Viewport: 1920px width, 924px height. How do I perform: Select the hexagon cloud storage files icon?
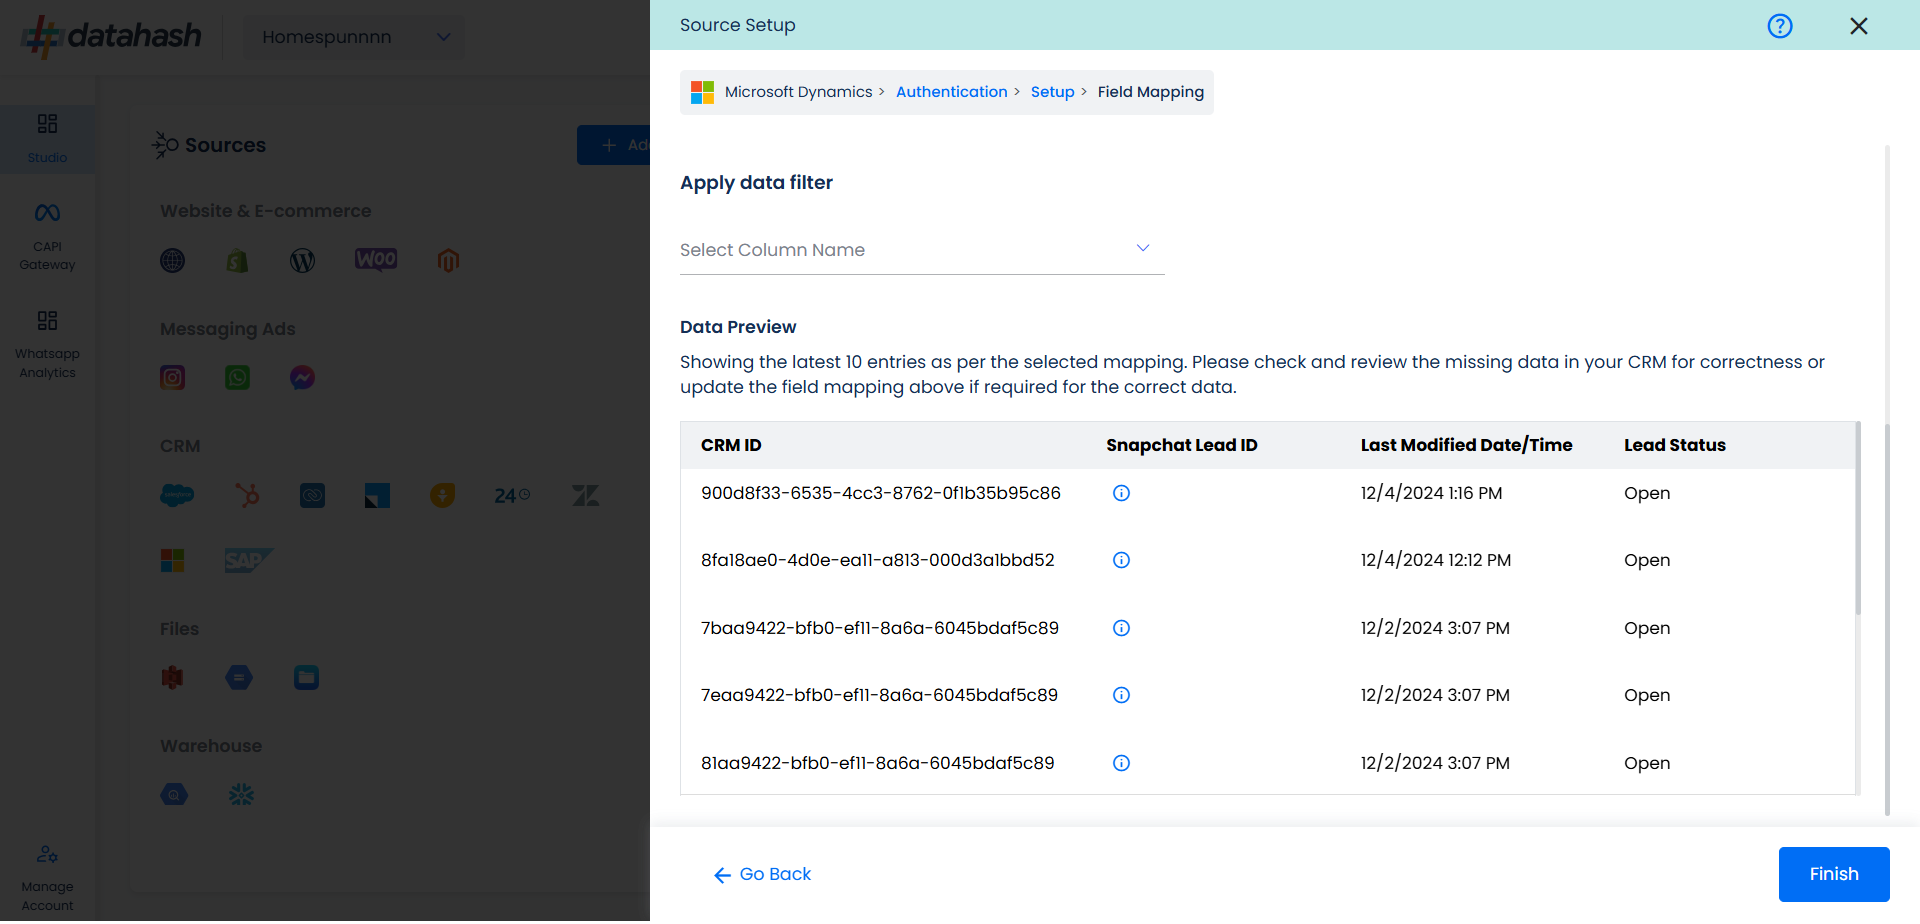239,678
